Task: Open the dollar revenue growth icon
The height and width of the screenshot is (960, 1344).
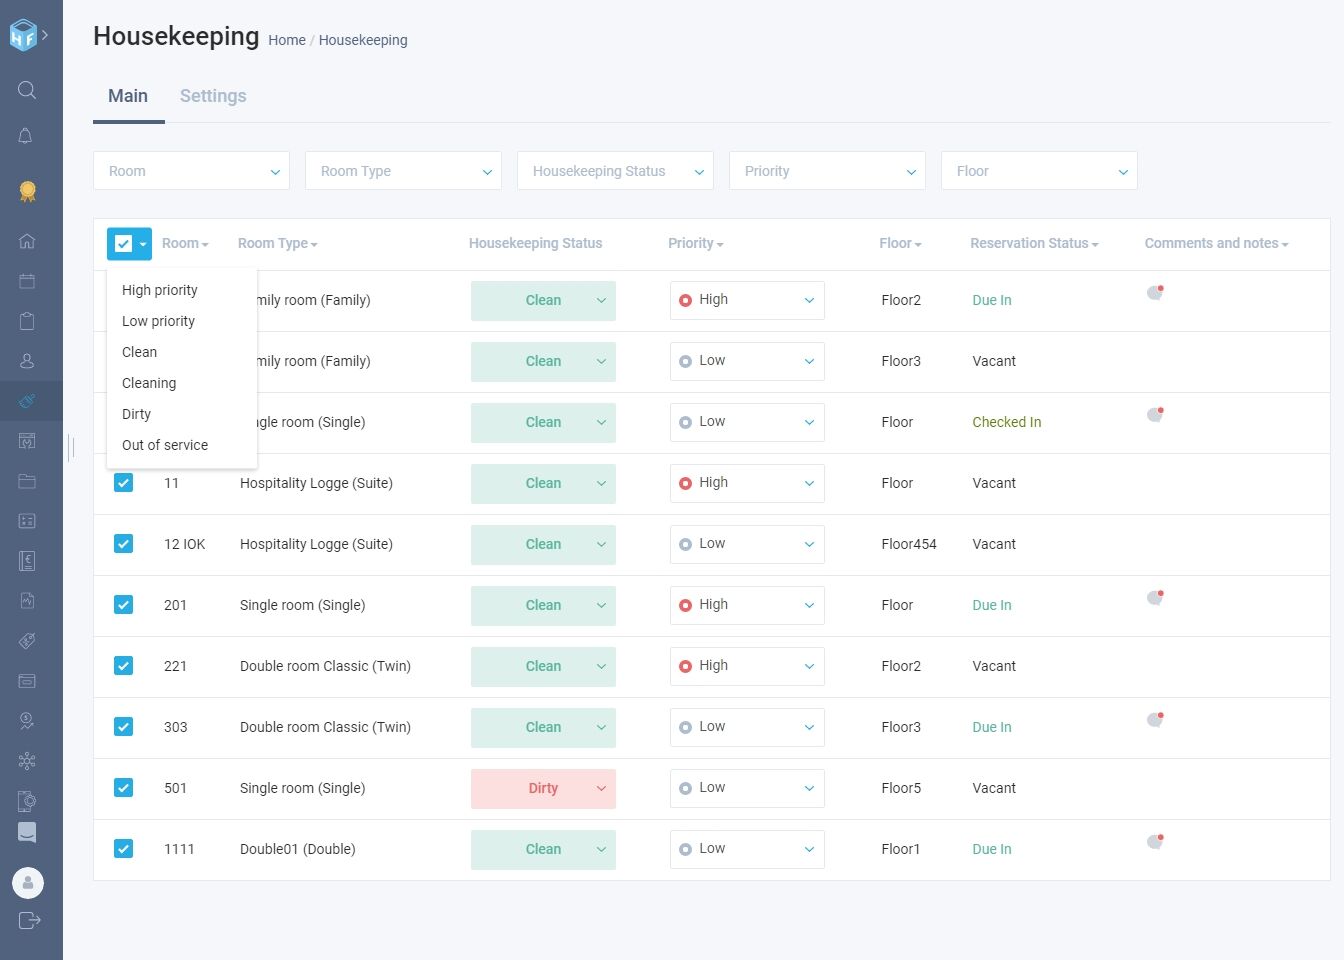Action: coord(27,721)
